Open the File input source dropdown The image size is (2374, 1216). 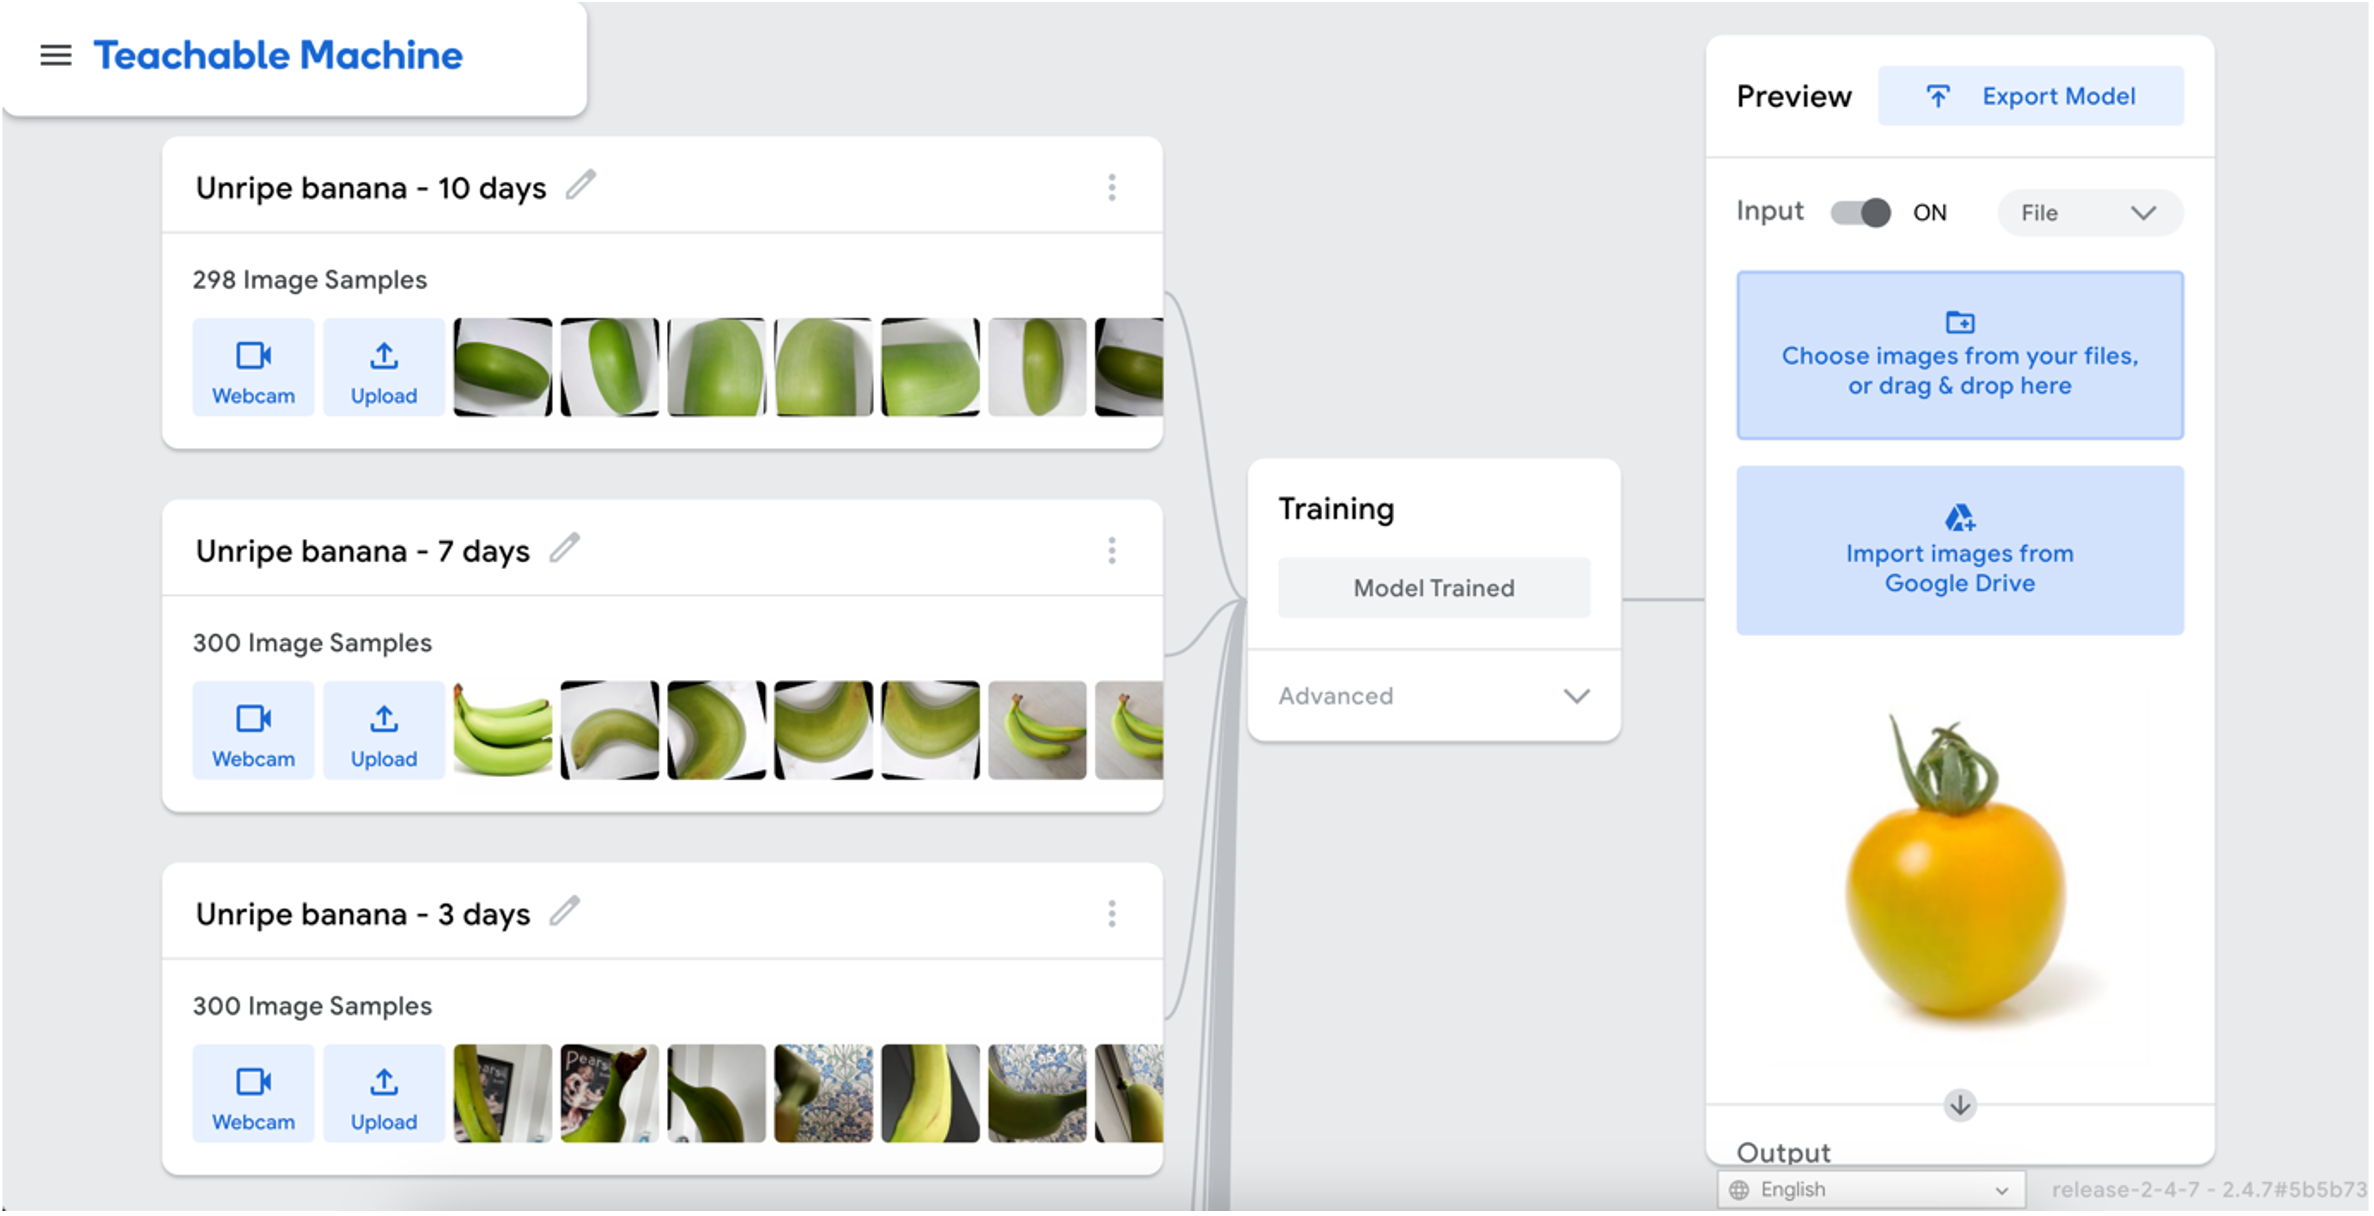(2089, 213)
